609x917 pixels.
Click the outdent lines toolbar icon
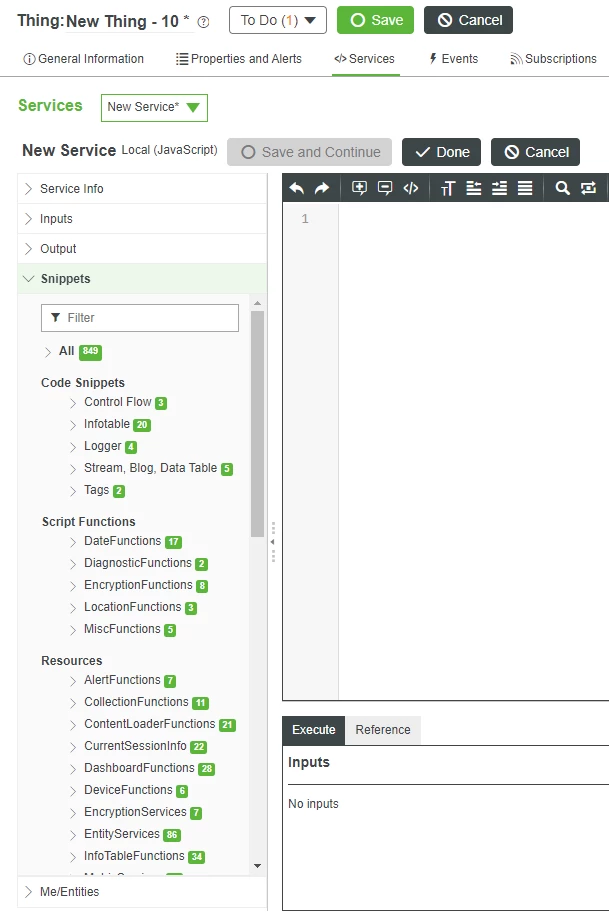tap(473, 188)
